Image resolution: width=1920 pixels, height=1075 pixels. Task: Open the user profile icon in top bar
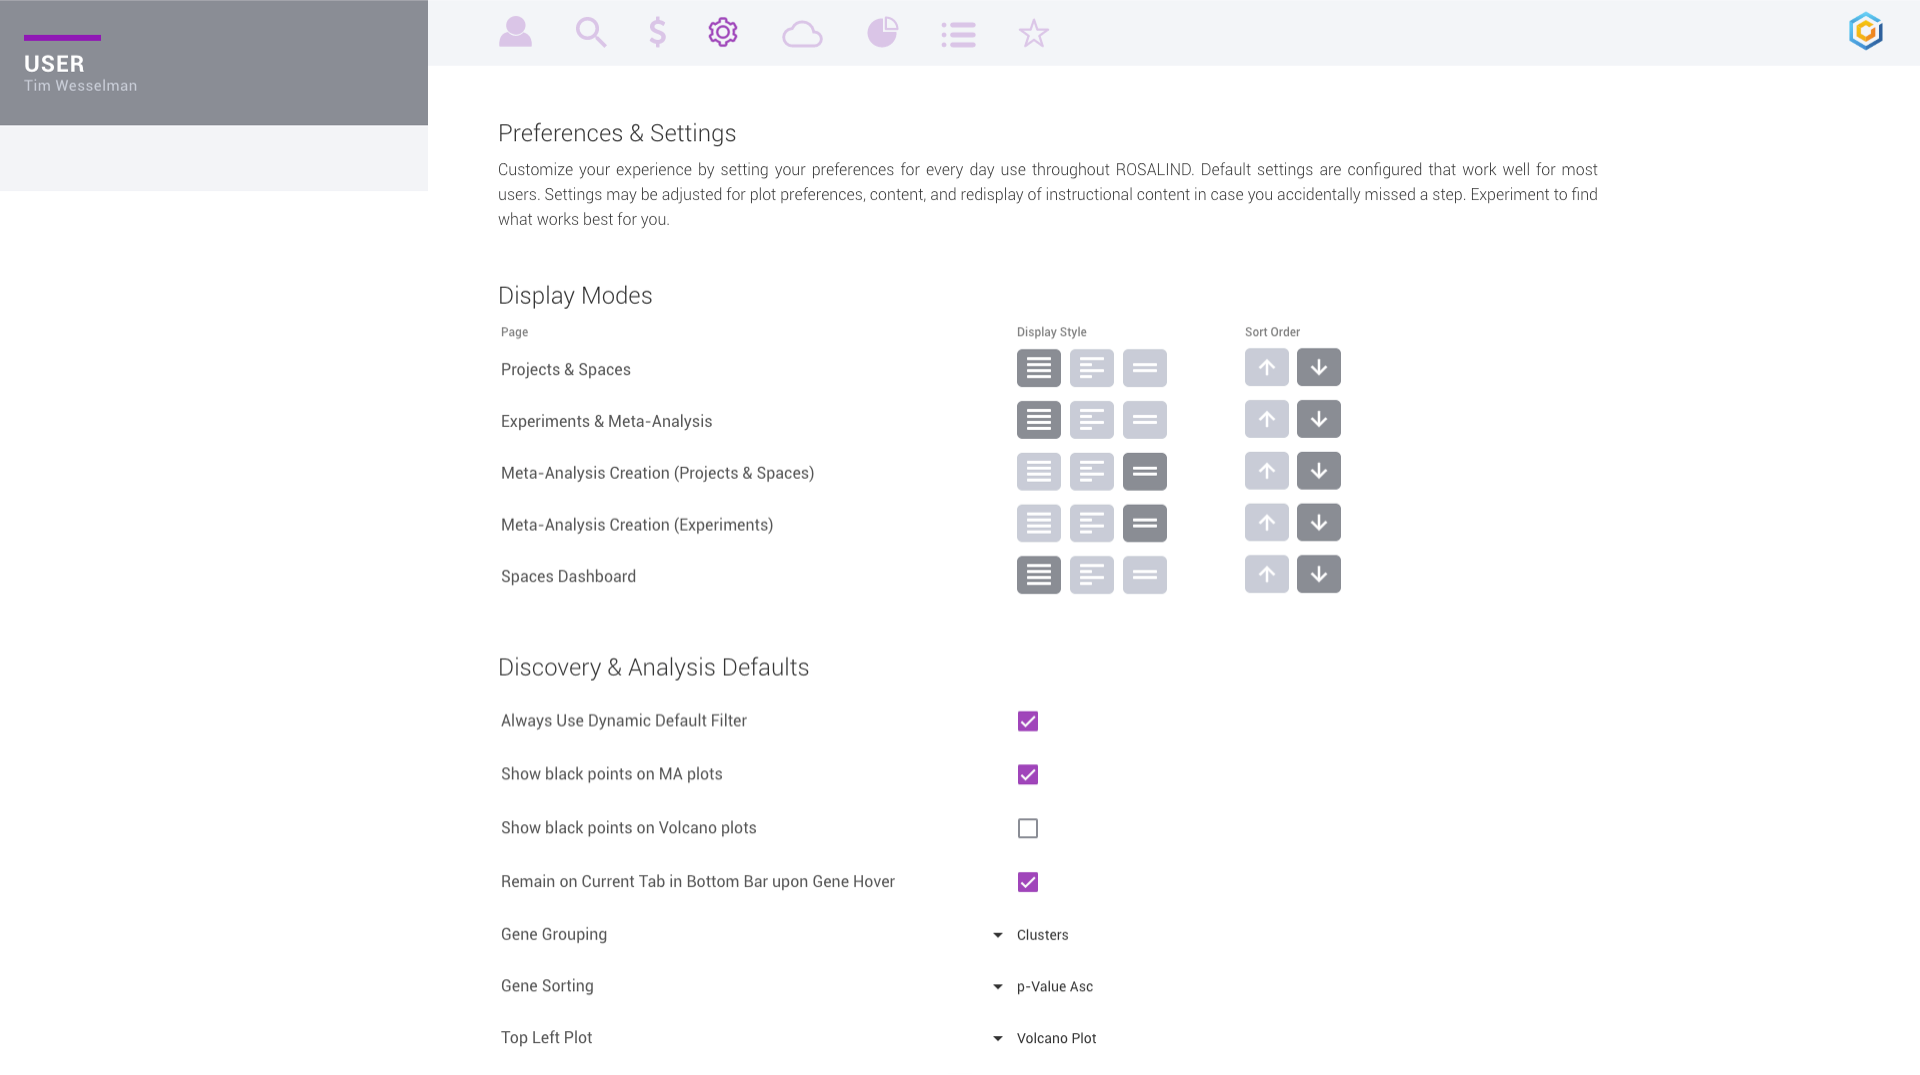click(515, 32)
